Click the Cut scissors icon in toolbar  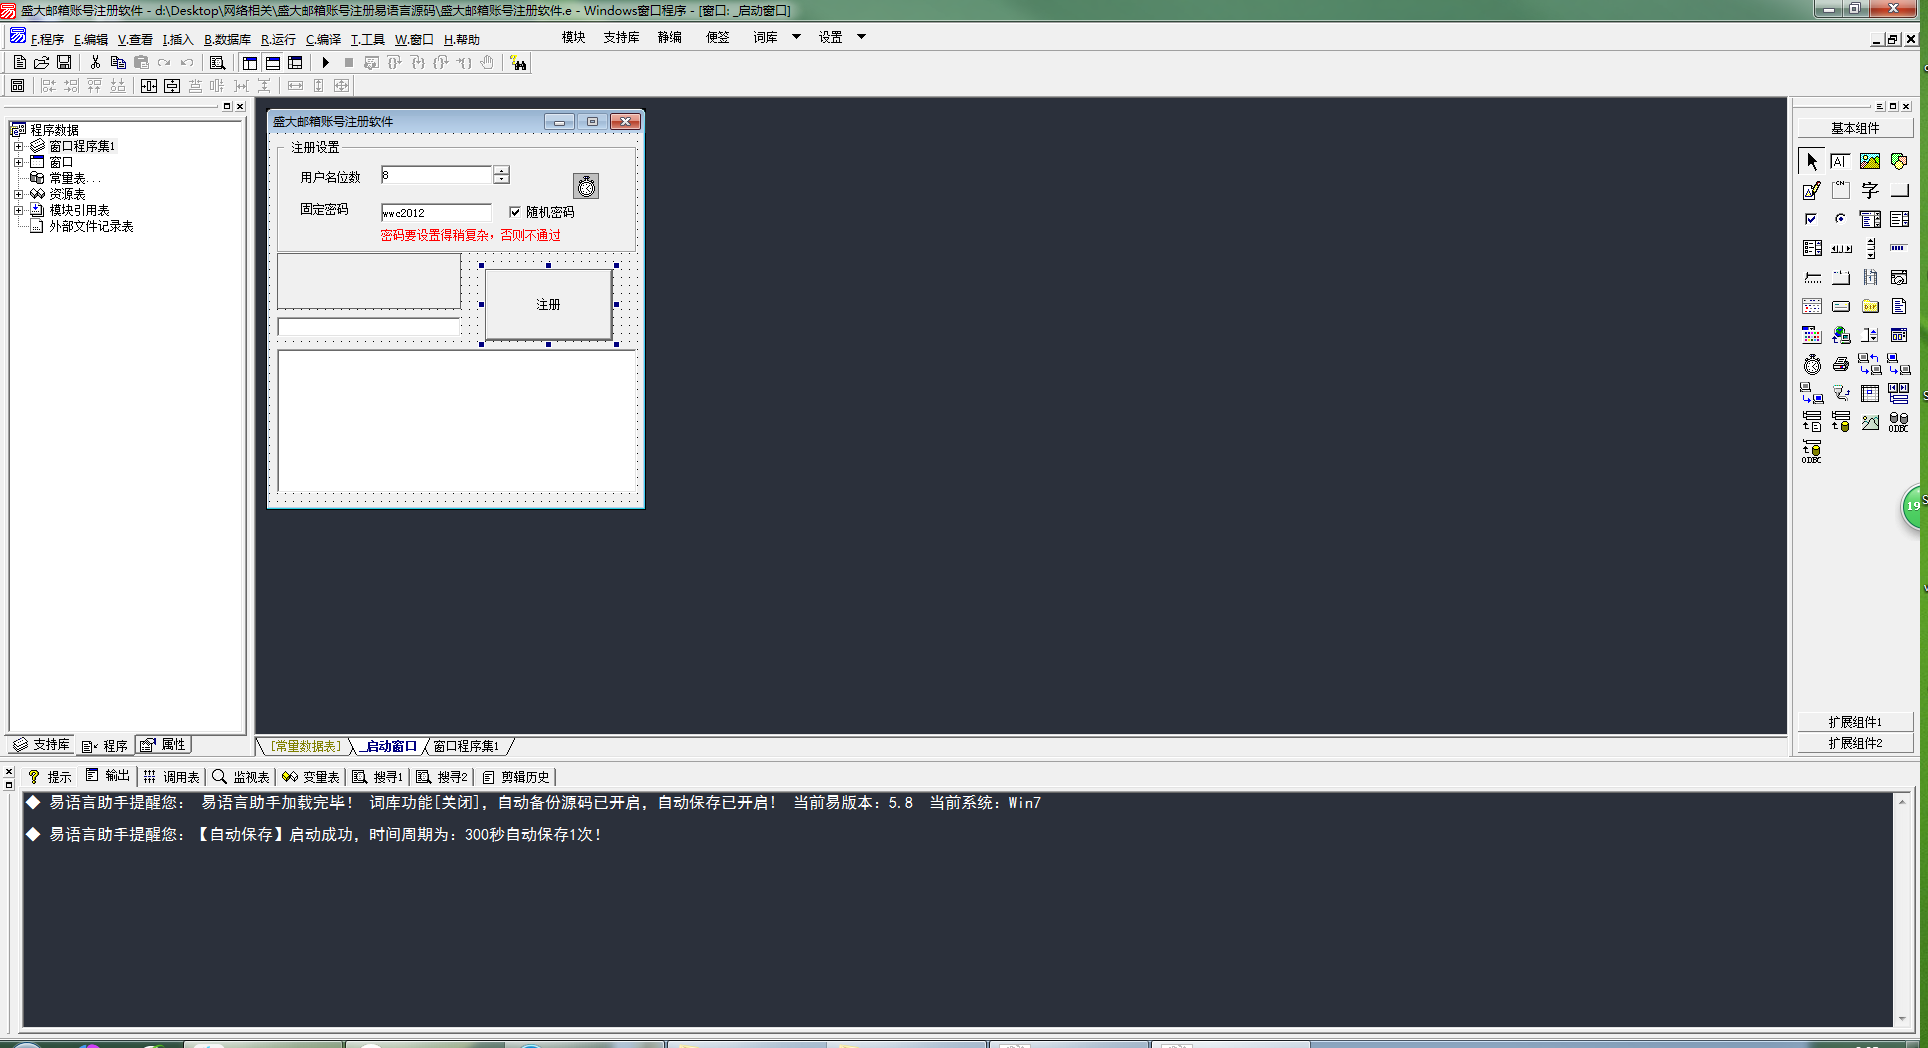click(x=95, y=63)
